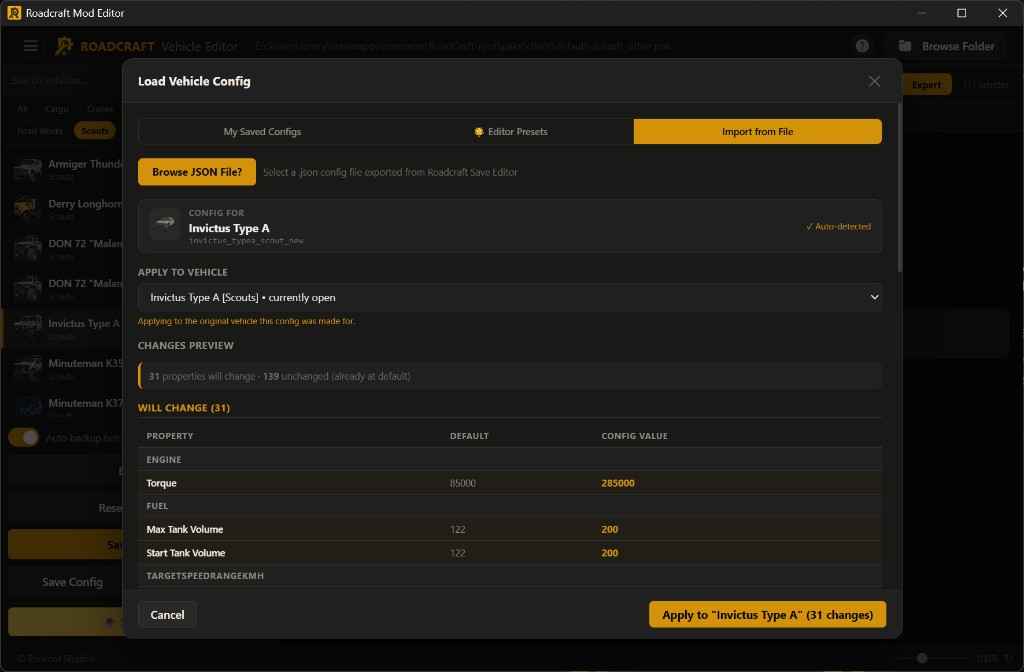Click the Browse JSON File button
The height and width of the screenshot is (672, 1024).
[x=197, y=172]
